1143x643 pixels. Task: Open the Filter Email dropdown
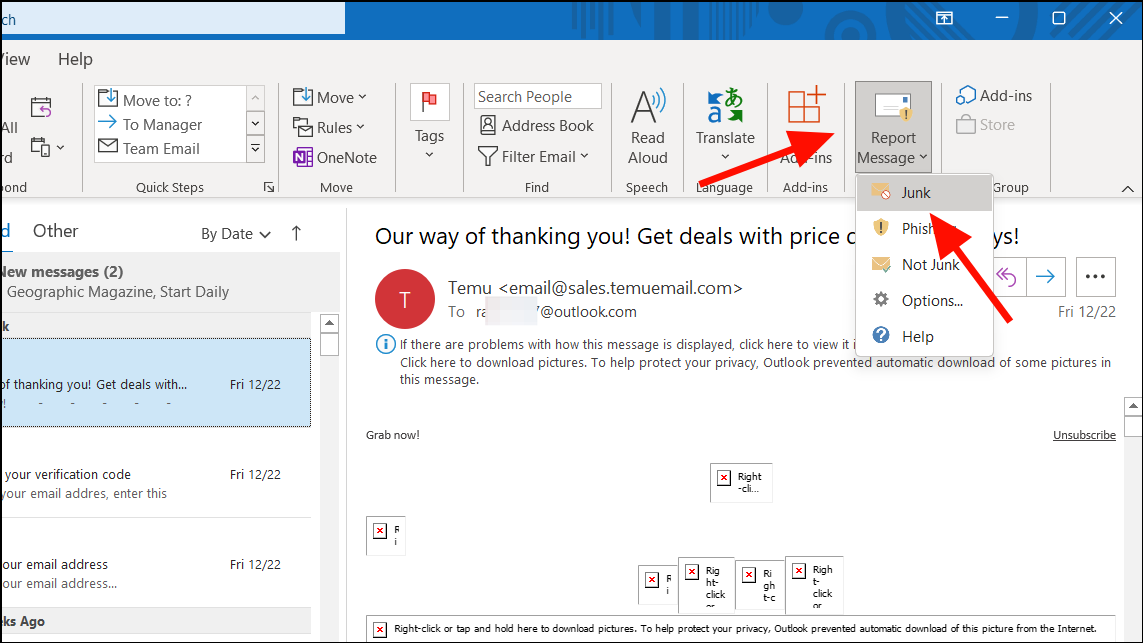534,156
